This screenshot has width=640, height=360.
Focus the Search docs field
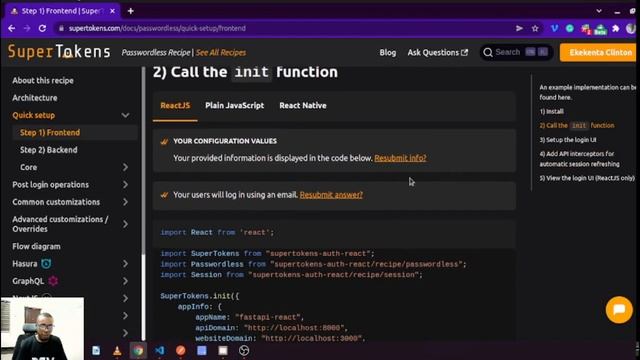coord(516,52)
